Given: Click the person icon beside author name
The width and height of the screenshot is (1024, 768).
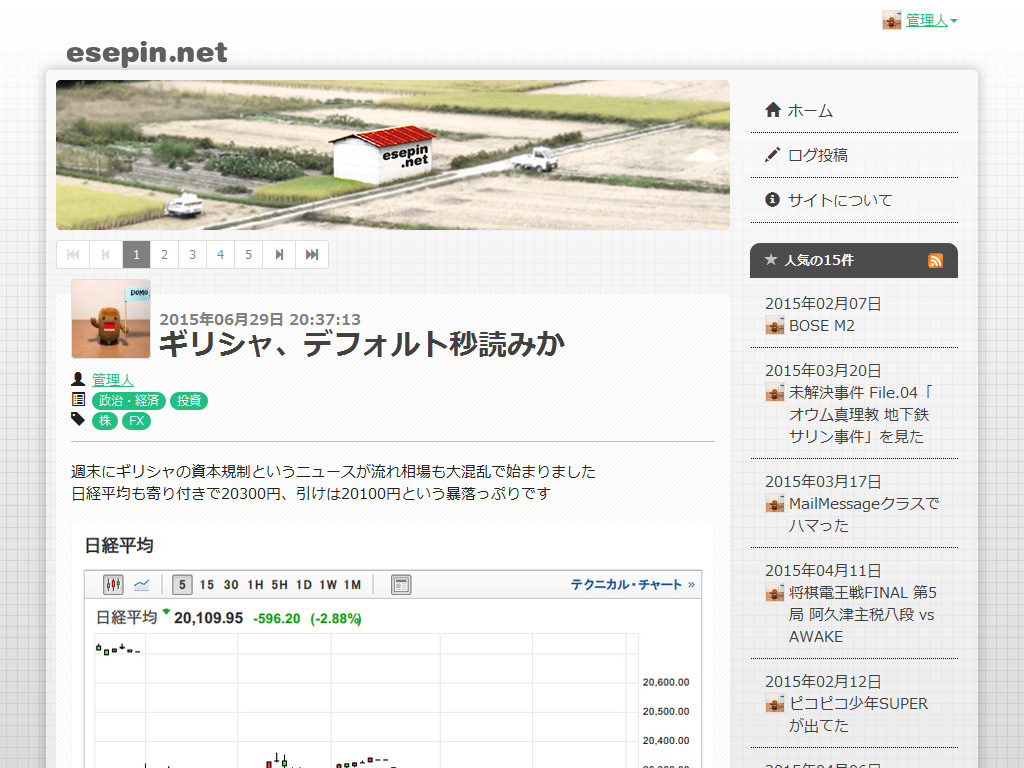Looking at the screenshot, I should pyautogui.click(x=78, y=379).
